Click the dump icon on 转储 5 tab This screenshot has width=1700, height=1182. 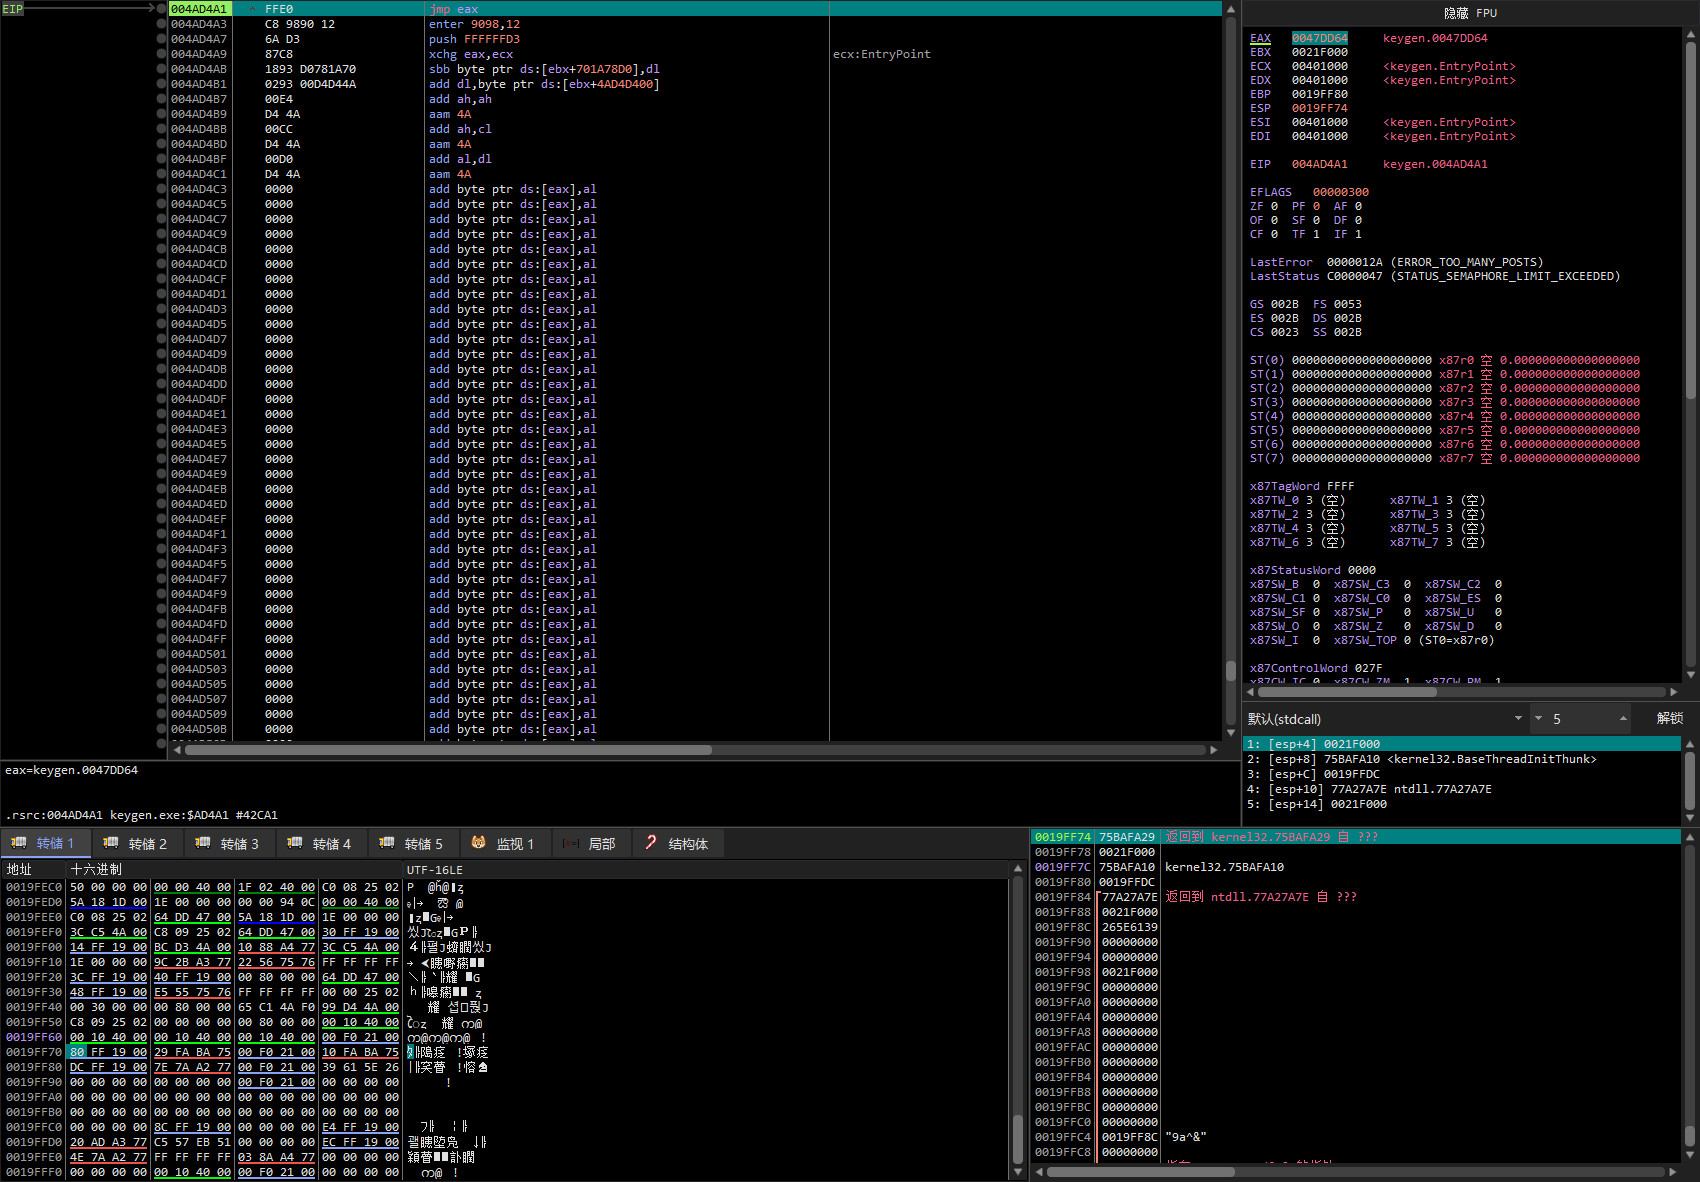pos(387,843)
